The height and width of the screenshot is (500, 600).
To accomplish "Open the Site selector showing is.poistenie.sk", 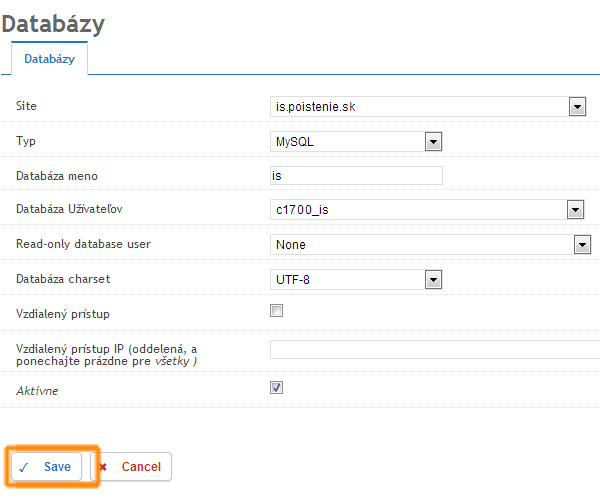I will pos(420,106).
